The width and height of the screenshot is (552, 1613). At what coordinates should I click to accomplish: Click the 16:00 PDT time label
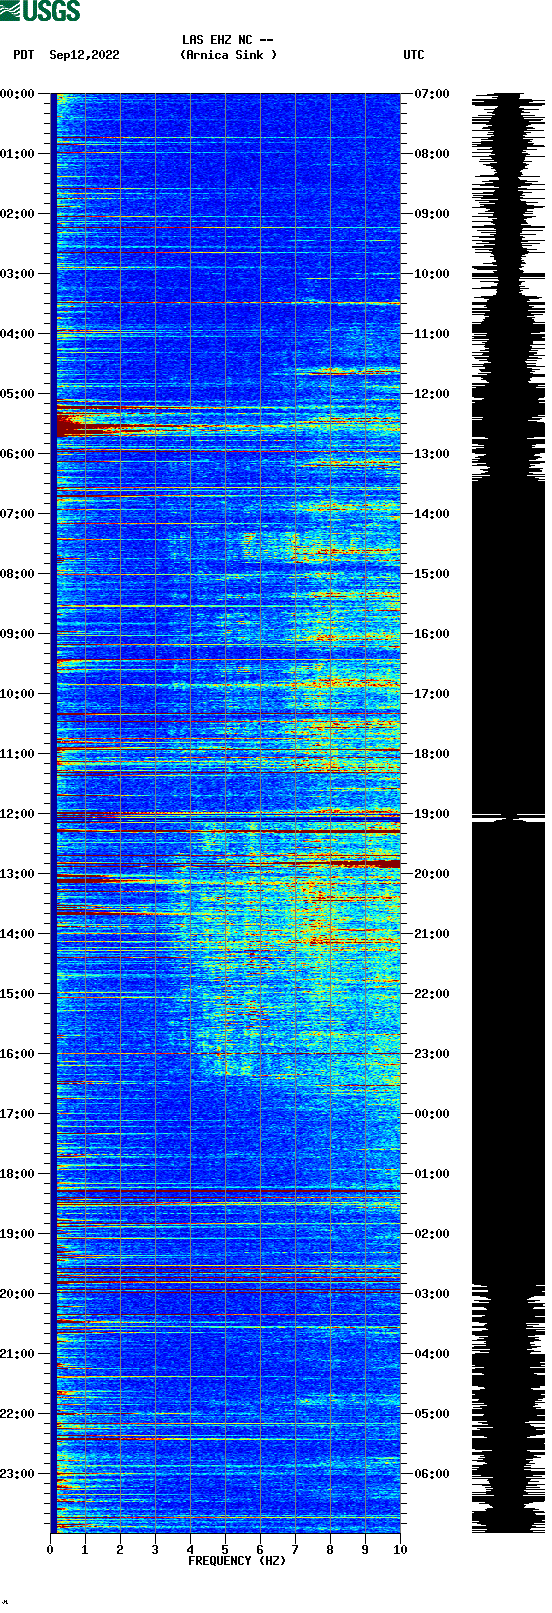point(18,1054)
